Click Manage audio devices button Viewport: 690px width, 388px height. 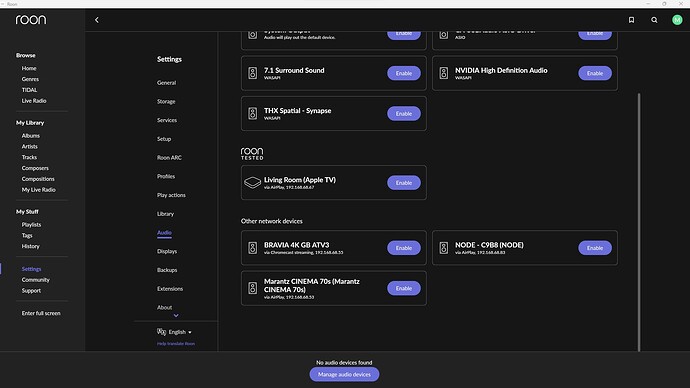coord(344,374)
